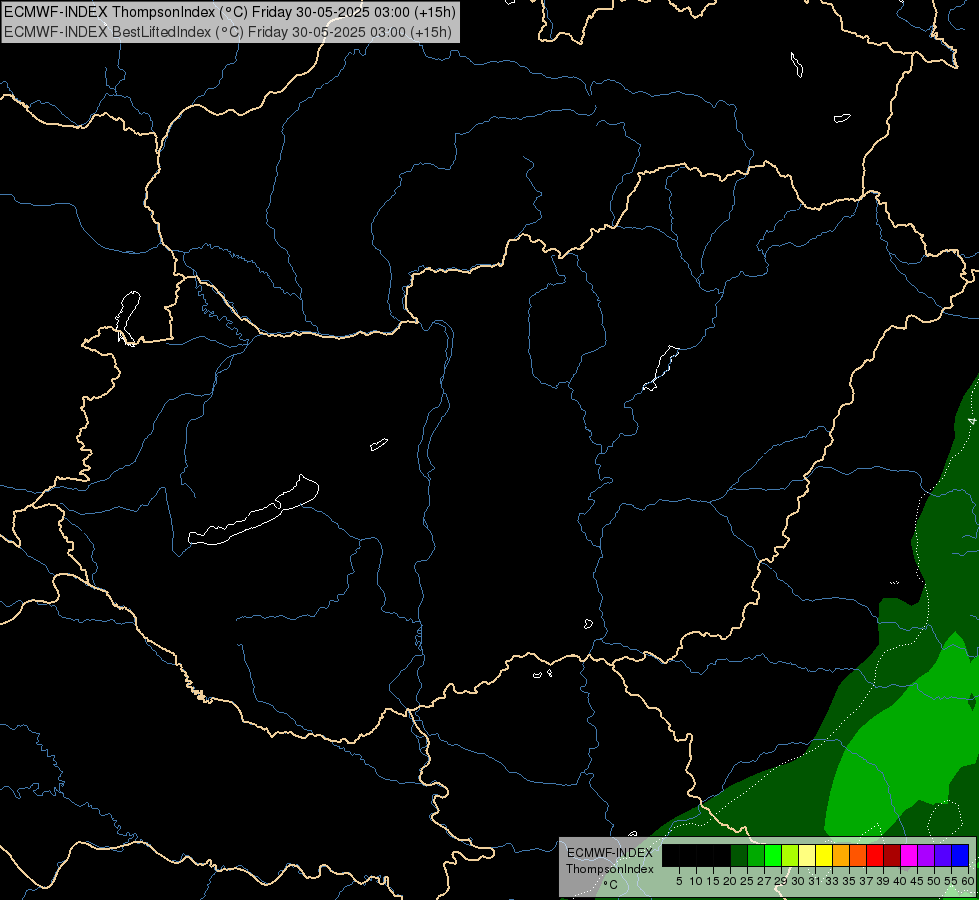Click the ECMWF-INDEX BestLiftedIndex title line
Screen dimensions: 979x900
[x=228, y=32]
